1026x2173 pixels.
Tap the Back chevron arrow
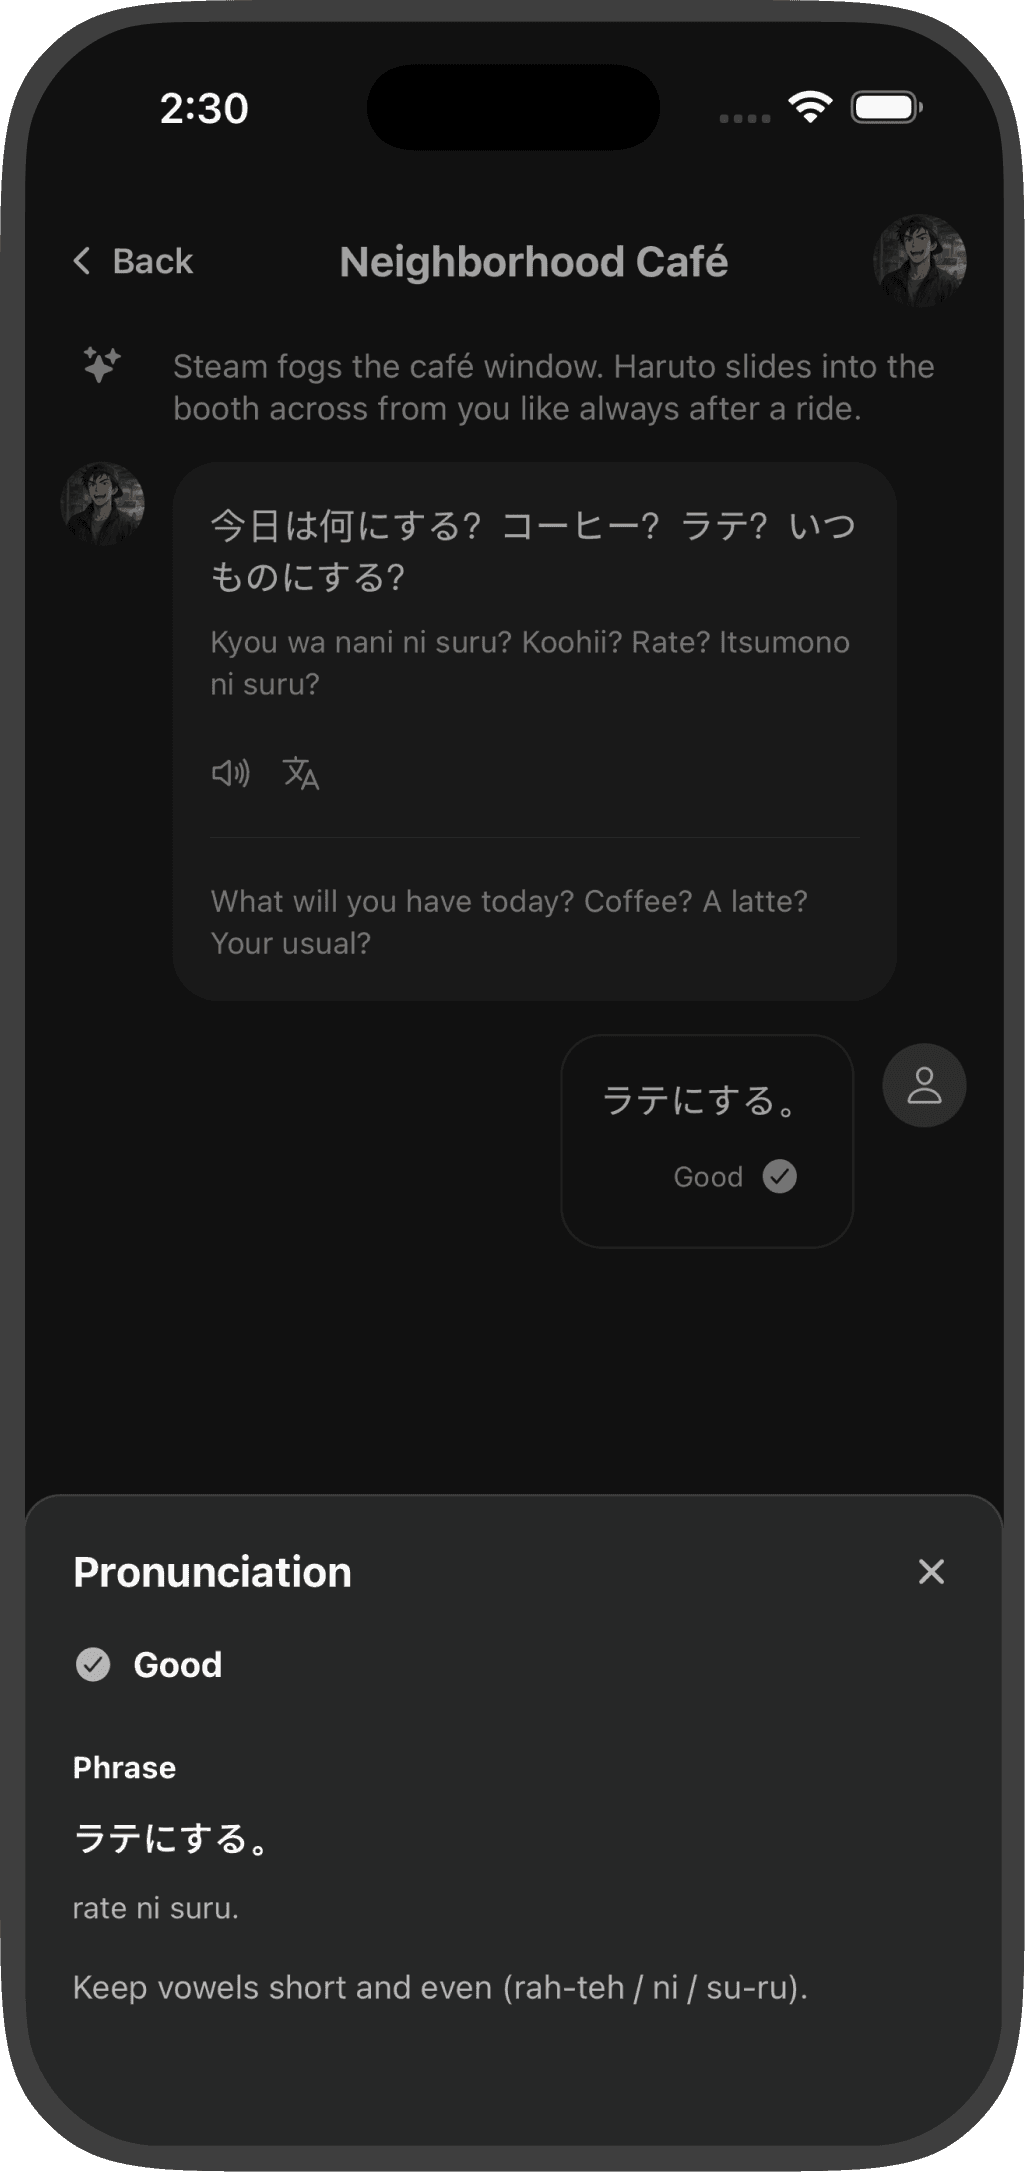click(82, 261)
